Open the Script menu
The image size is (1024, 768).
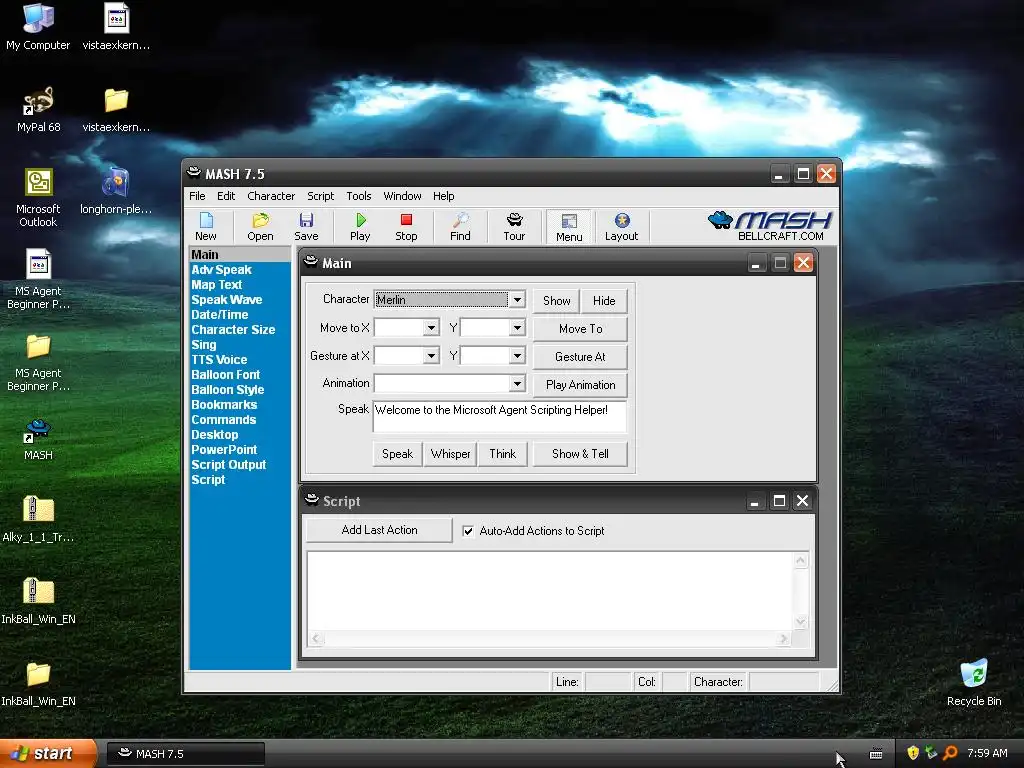pos(321,196)
